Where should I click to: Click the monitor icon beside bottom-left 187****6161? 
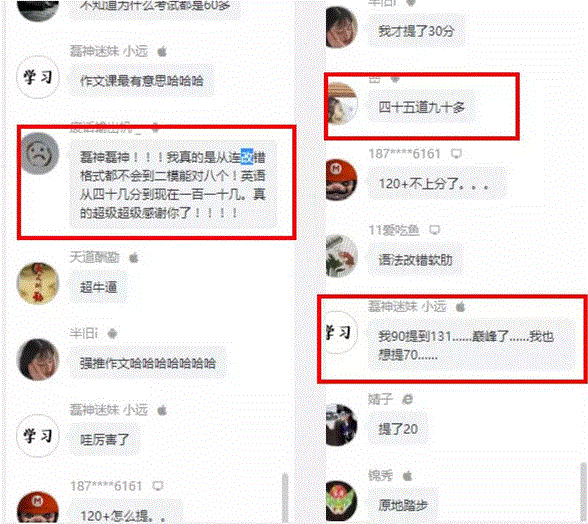point(158,486)
